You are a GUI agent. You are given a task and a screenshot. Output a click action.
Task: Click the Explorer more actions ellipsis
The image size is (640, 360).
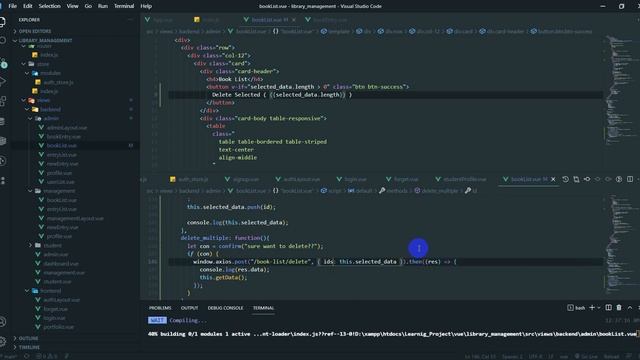(131, 20)
